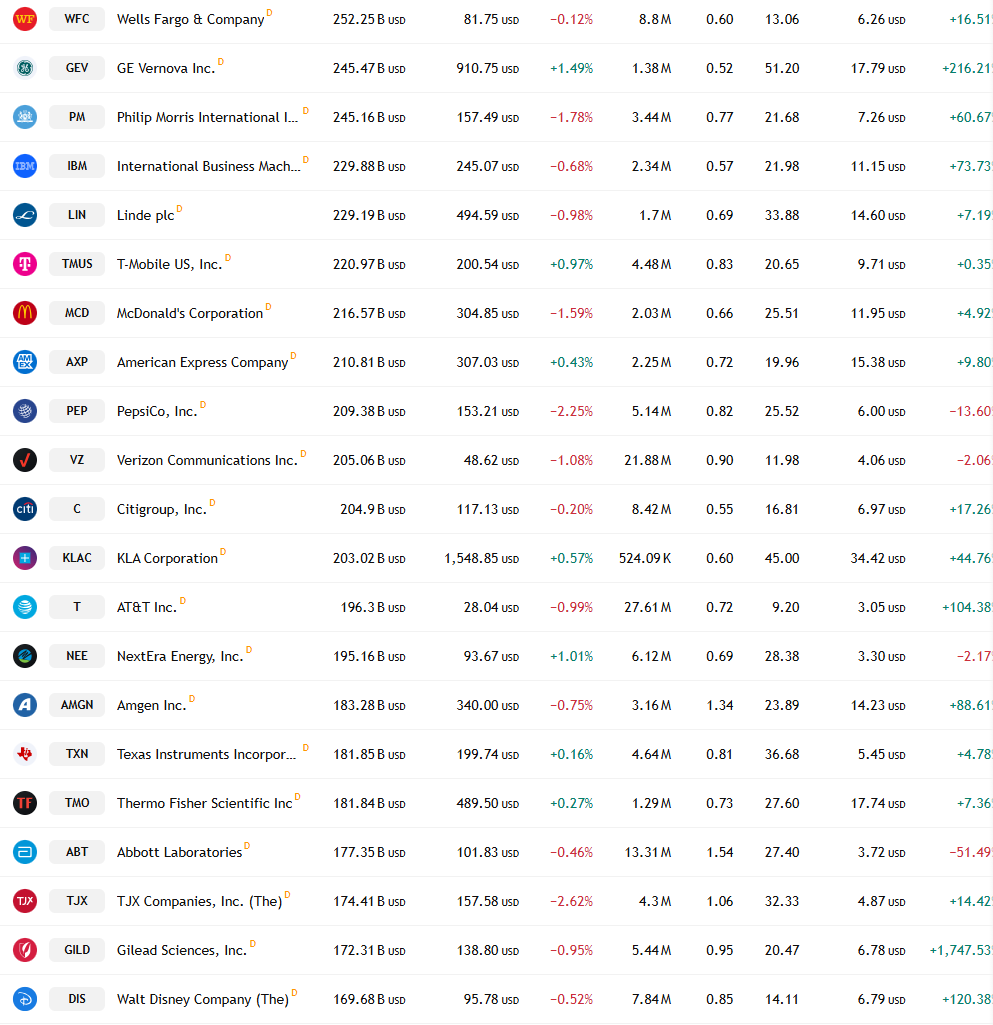Select the PM ticker badge
The image size is (993, 1025).
click(x=76, y=117)
